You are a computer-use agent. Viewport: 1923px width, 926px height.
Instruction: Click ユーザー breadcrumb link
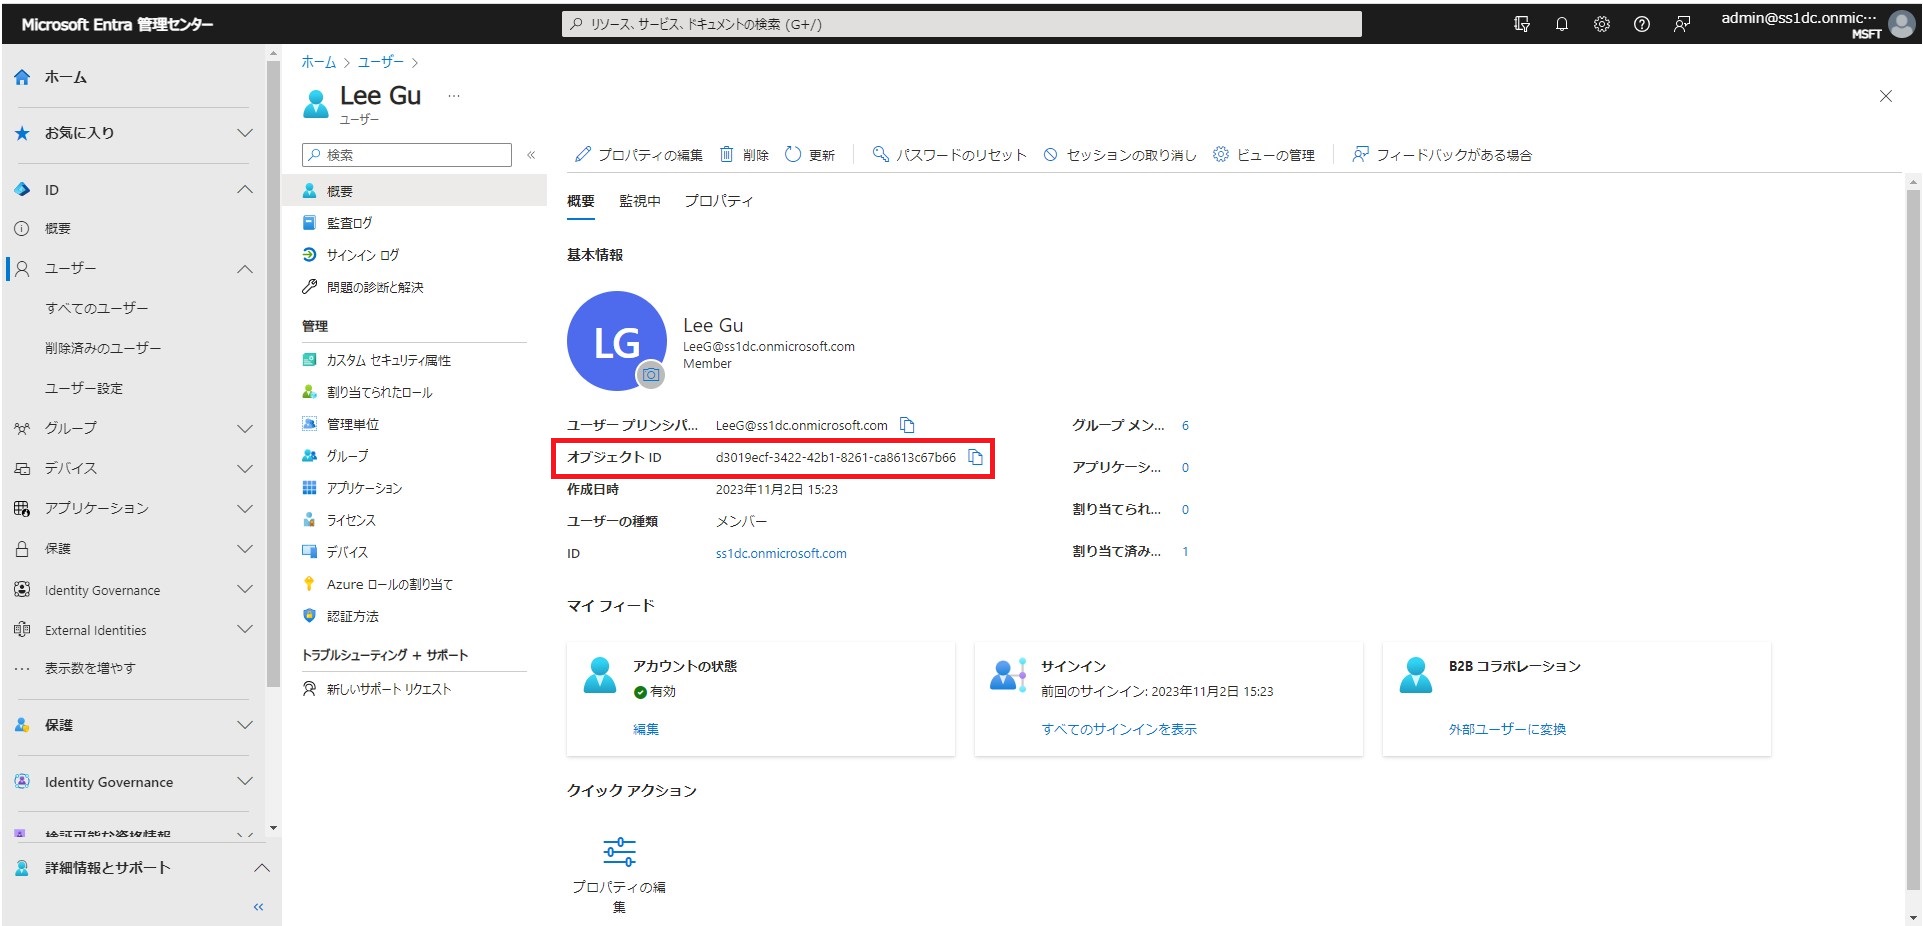pyautogui.click(x=381, y=62)
